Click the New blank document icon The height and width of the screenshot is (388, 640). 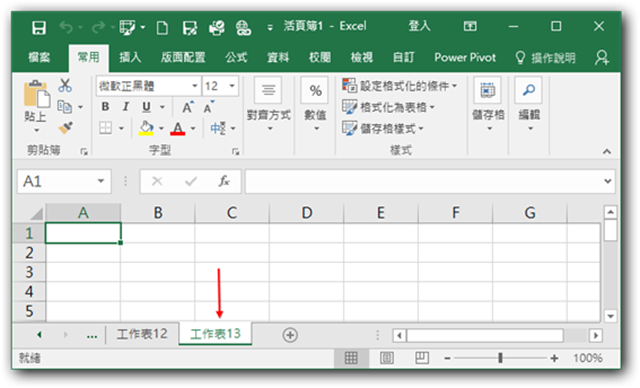[x=162, y=28]
